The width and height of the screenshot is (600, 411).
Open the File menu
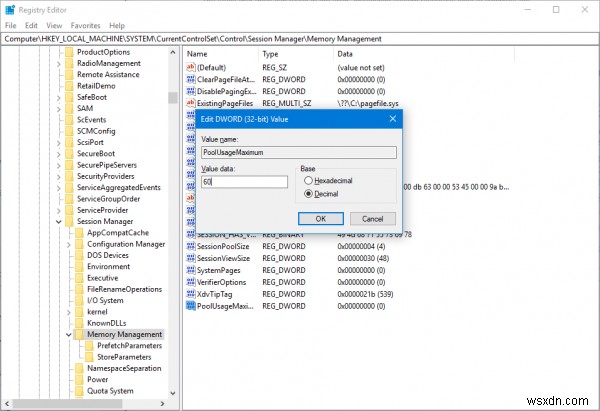click(10, 26)
